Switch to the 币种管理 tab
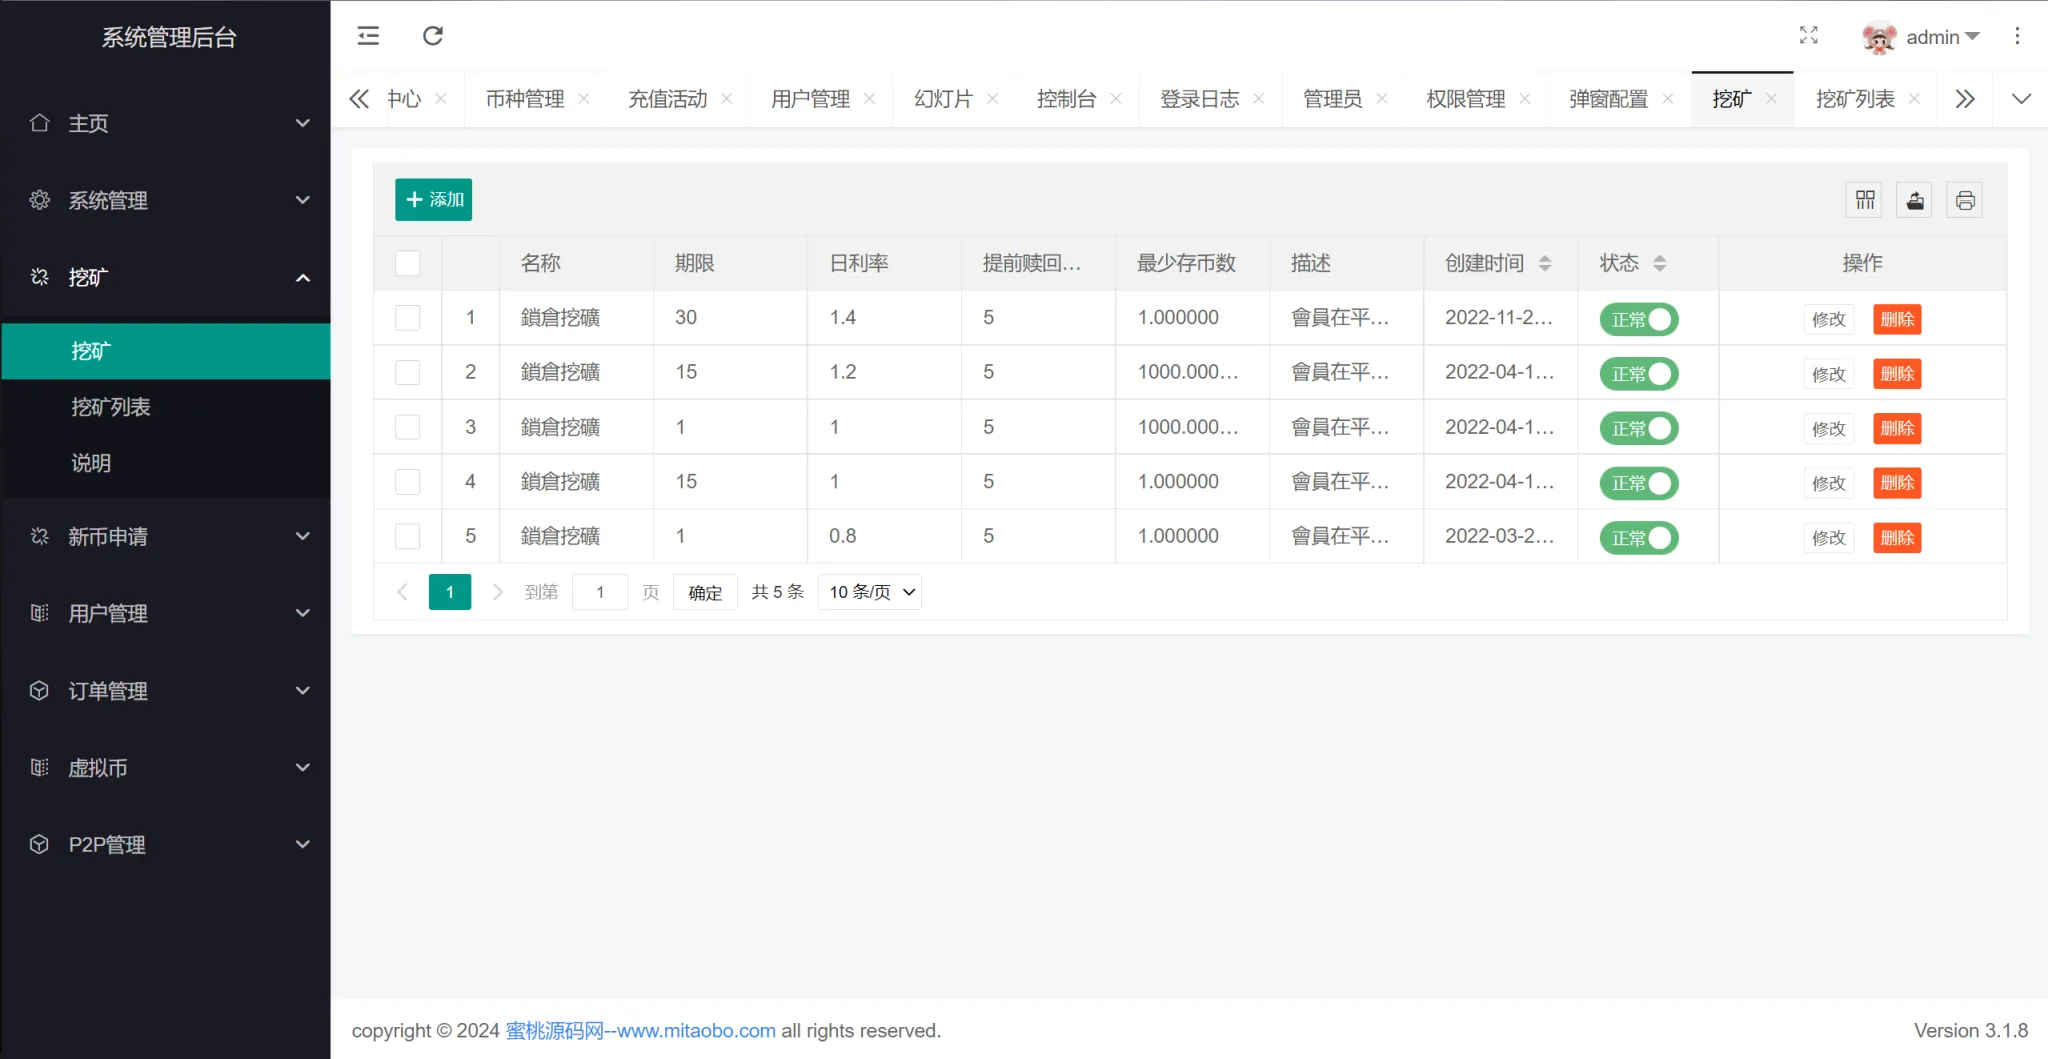 point(525,99)
